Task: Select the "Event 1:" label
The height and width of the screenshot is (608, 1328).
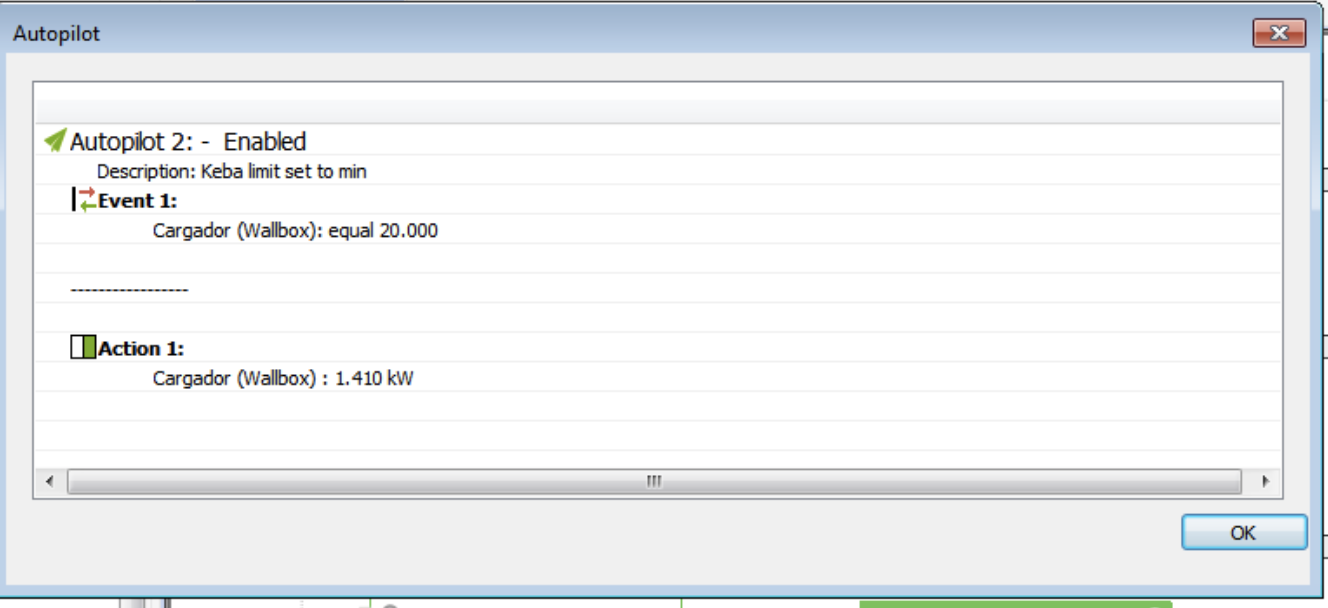Action: click(x=137, y=201)
